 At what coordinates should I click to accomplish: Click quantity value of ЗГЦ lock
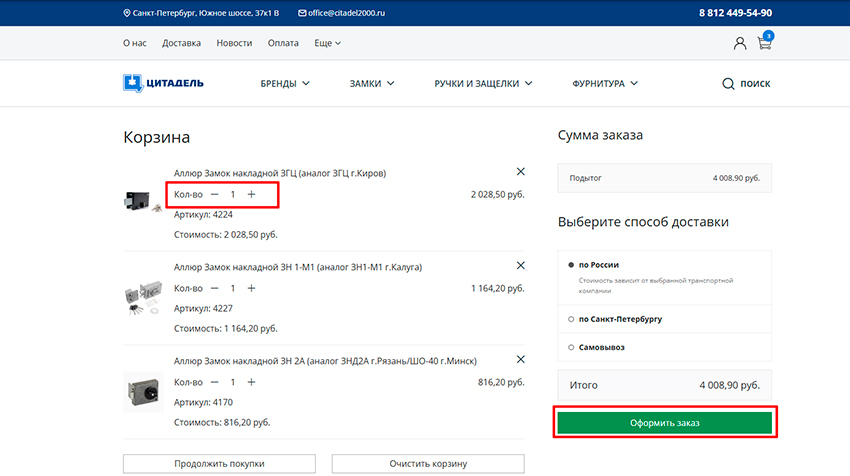233,194
